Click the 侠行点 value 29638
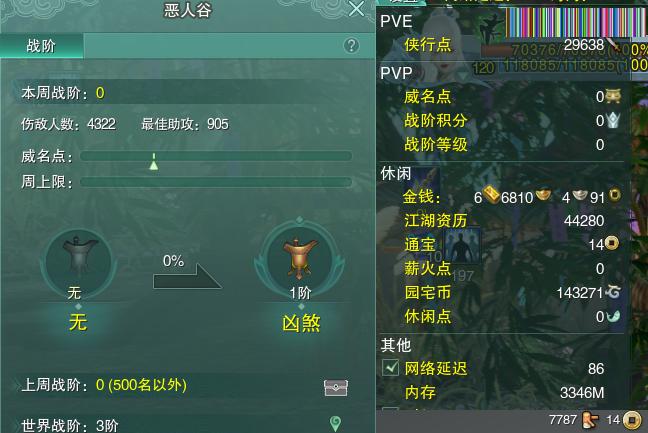 [x=584, y=45]
